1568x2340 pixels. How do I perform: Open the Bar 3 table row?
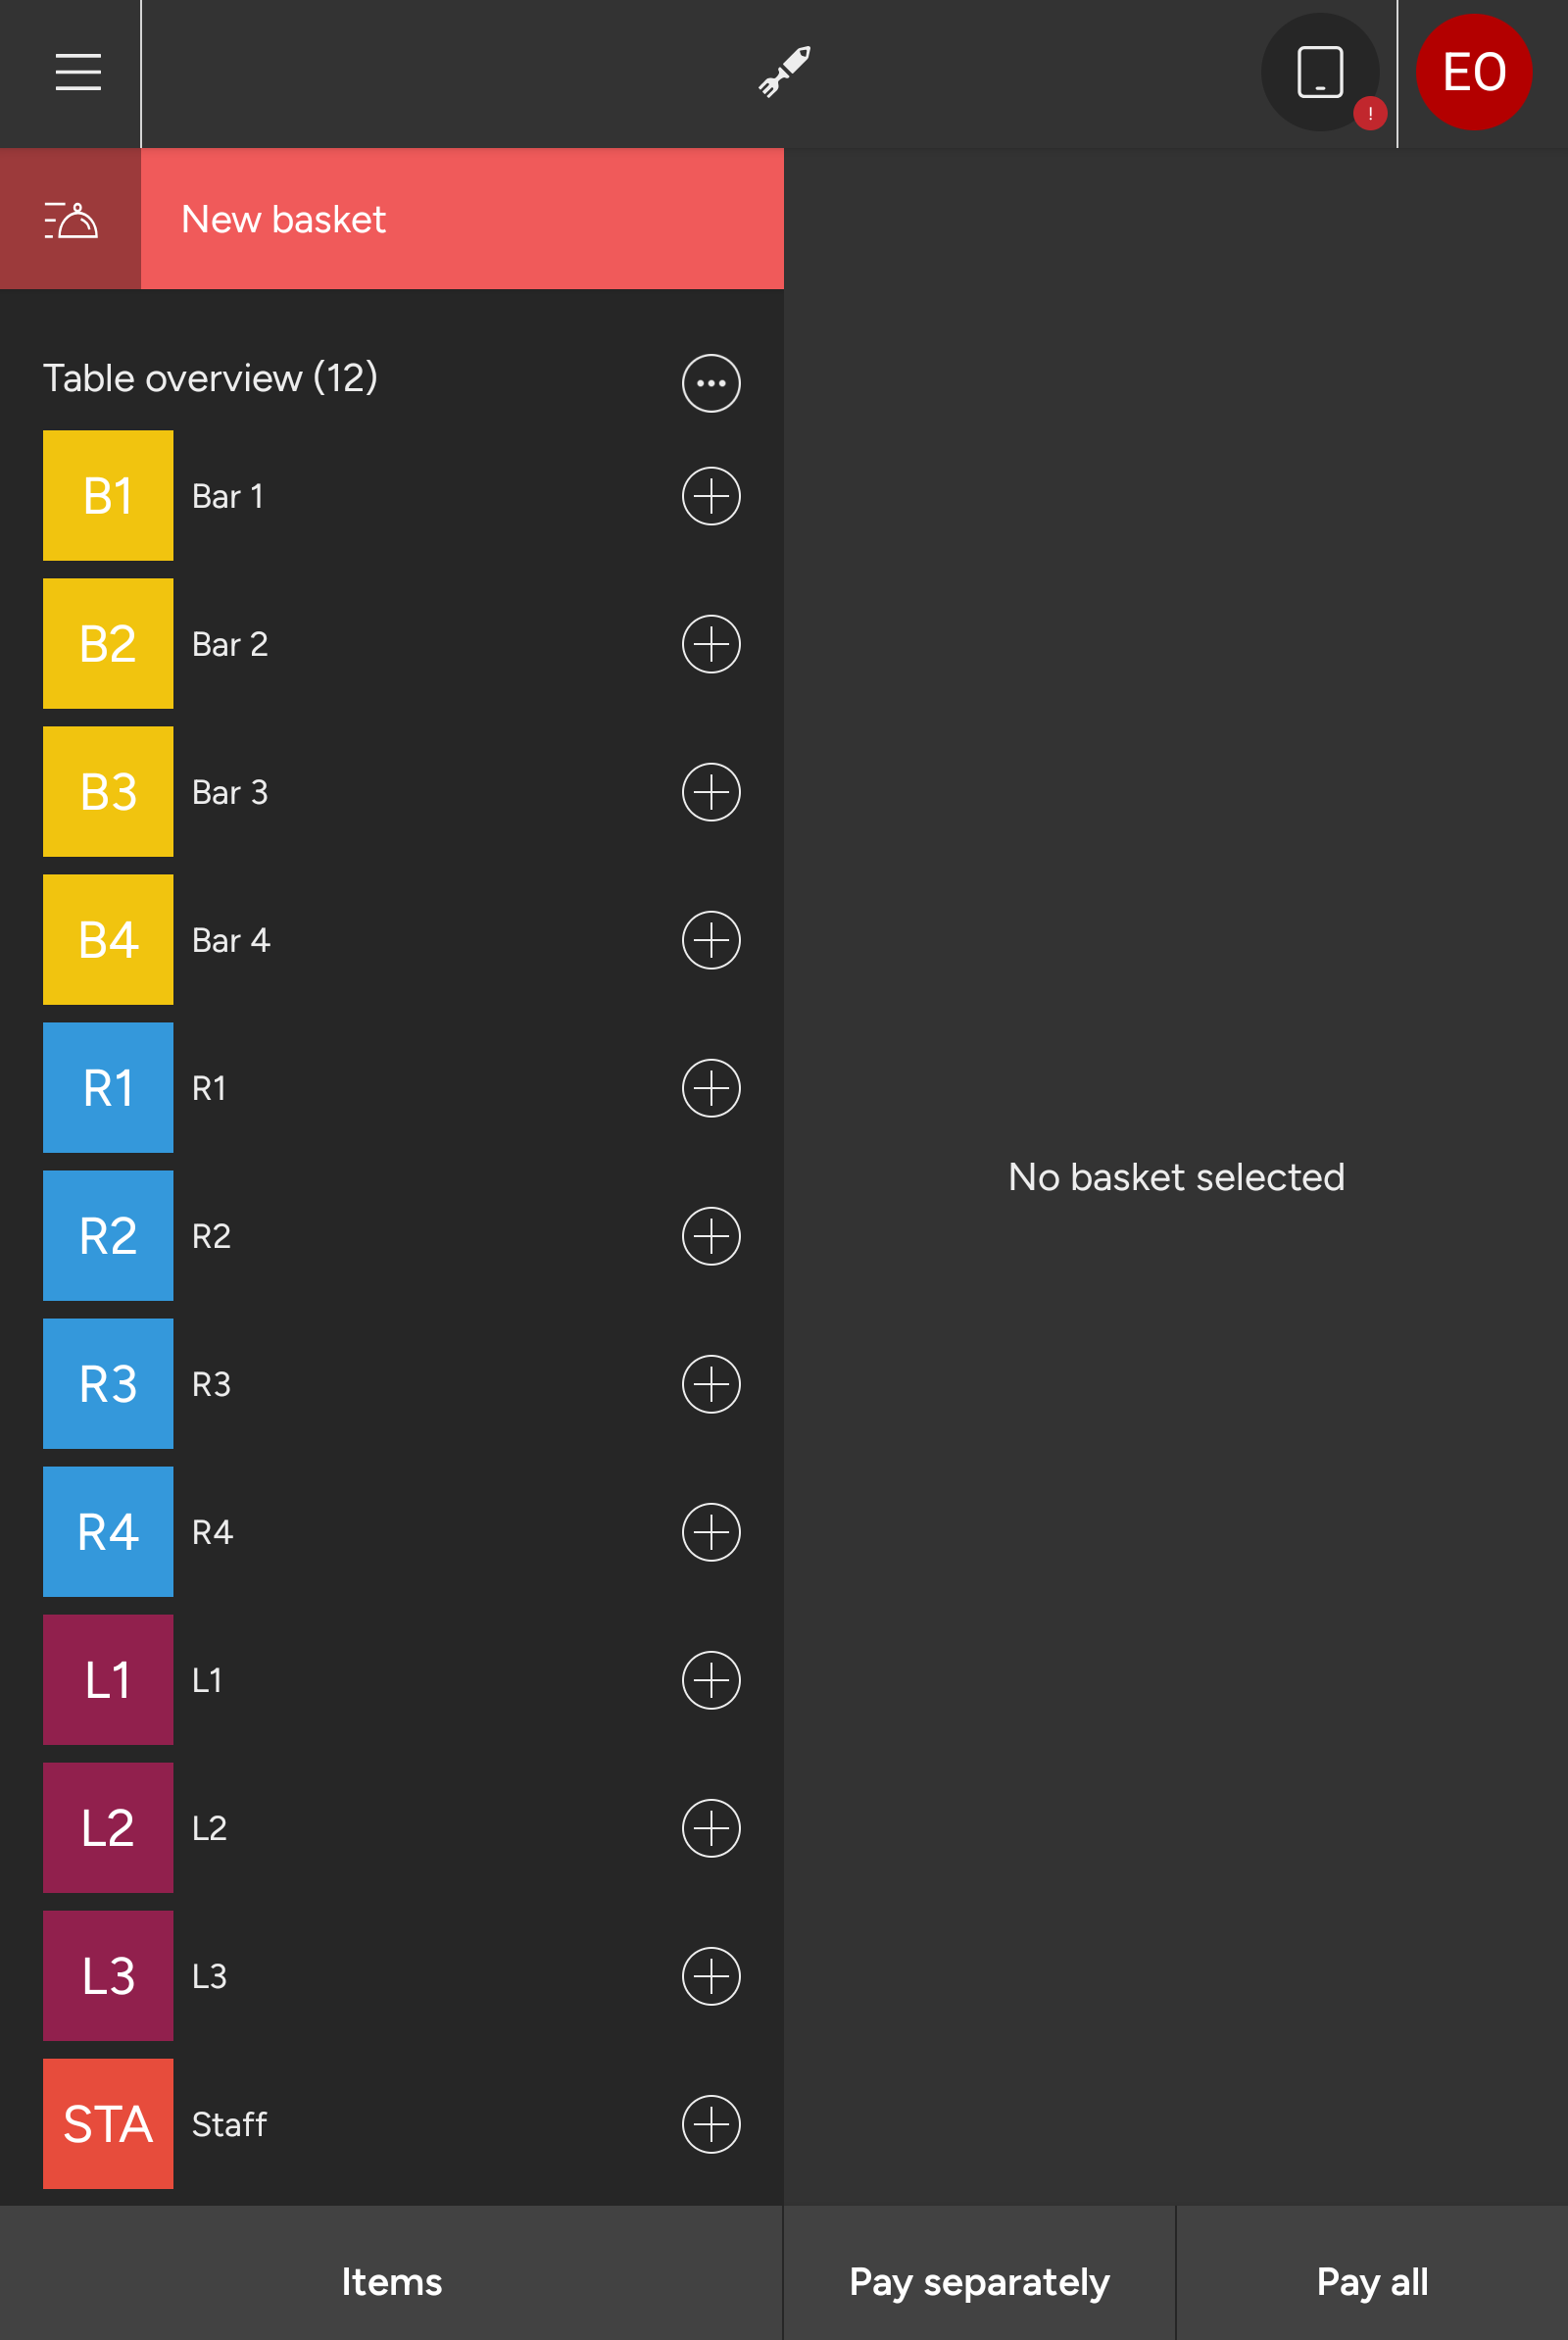[230, 792]
